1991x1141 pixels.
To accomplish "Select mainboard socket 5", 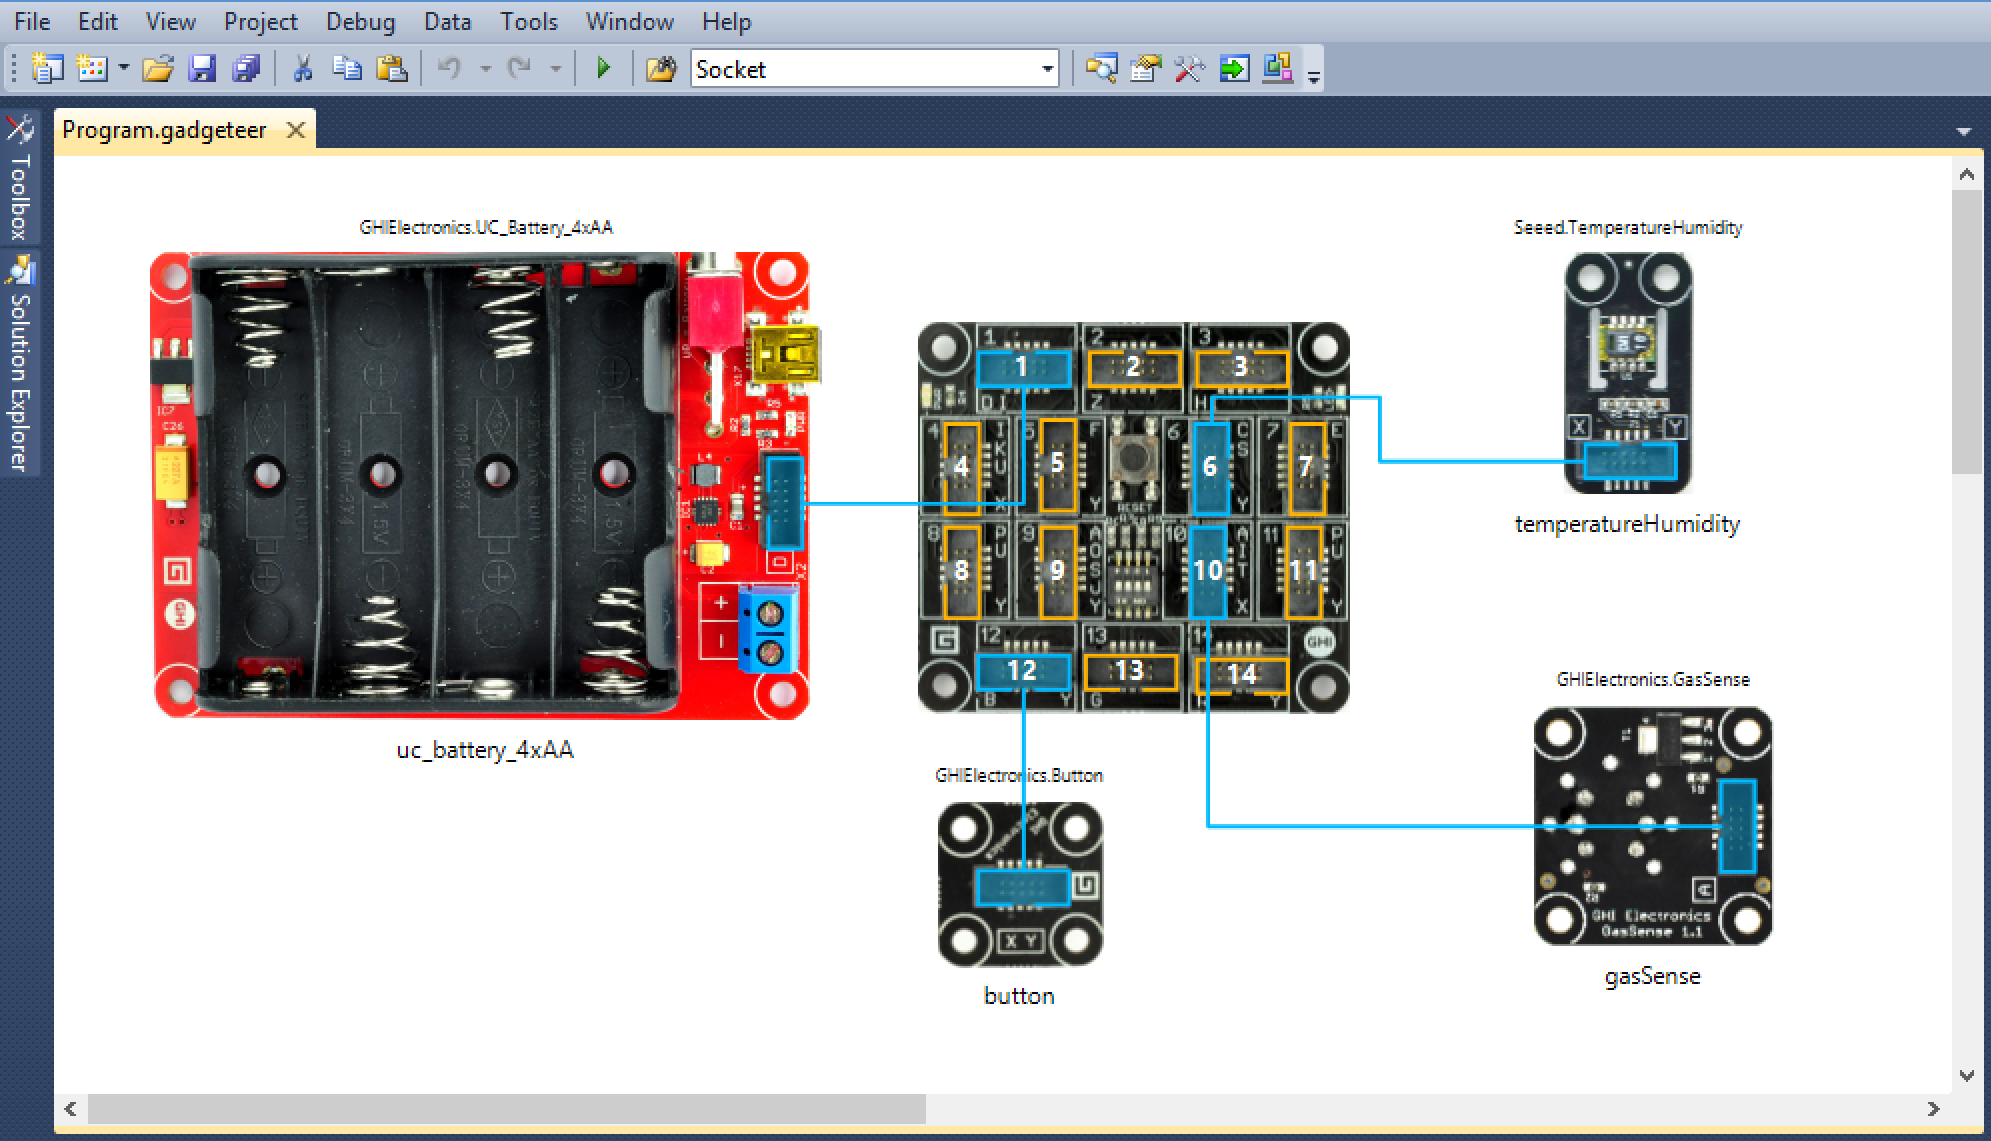I will (1057, 465).
